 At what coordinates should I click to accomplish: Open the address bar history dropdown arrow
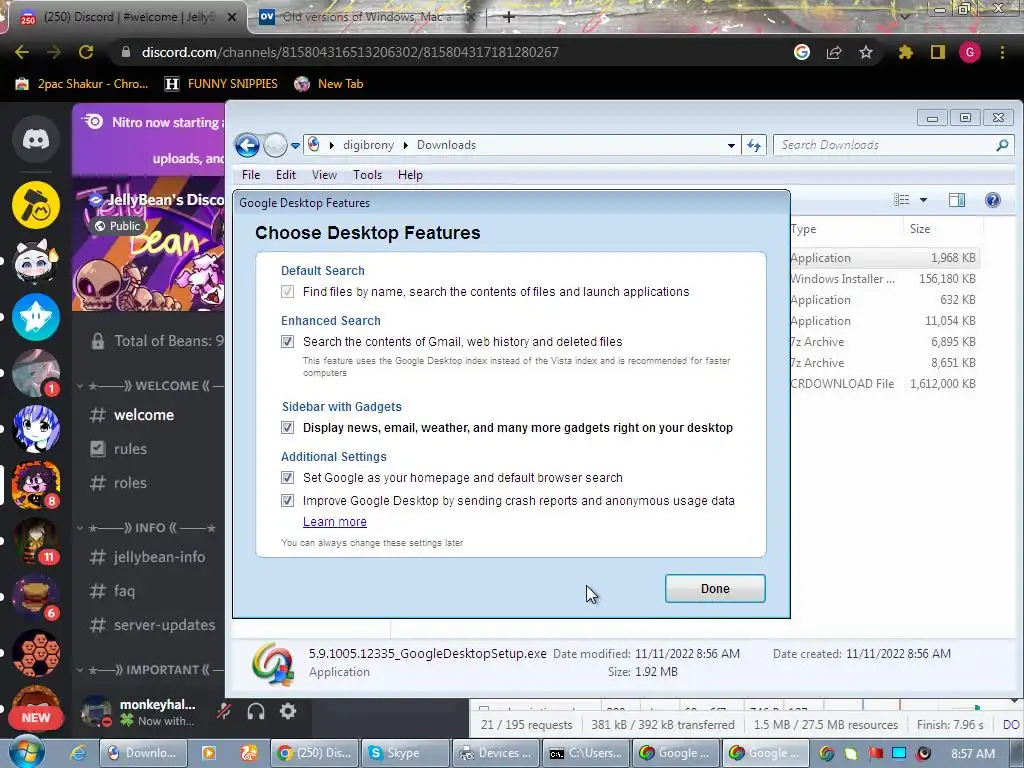coord(731,146)
